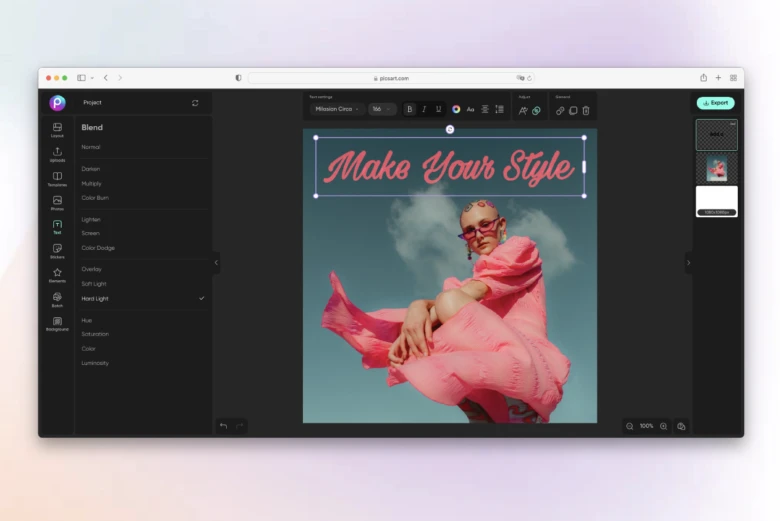Screen dimensions: 780x521
Task: Duplicate the selected text layer
Action: pos(573,111)
